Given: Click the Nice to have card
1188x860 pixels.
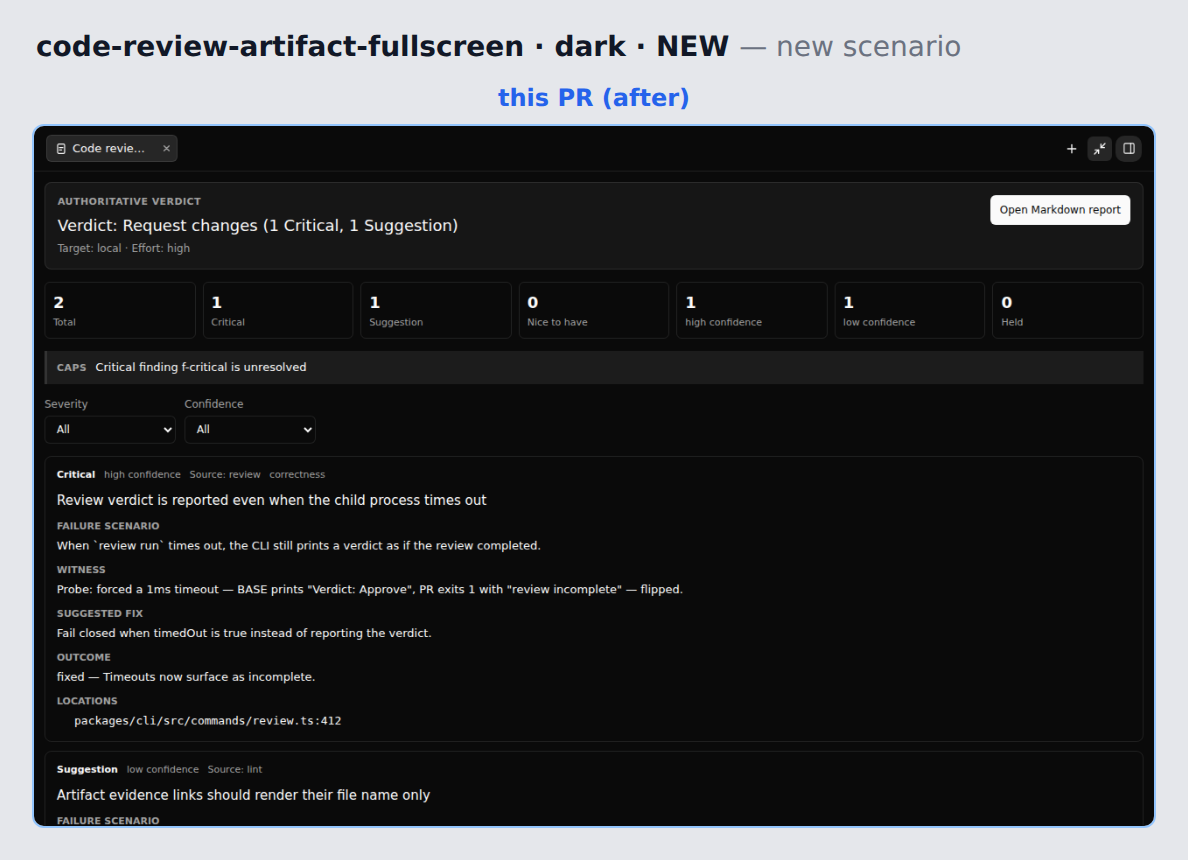Looking at the screenshot, I should pos(594,311).
